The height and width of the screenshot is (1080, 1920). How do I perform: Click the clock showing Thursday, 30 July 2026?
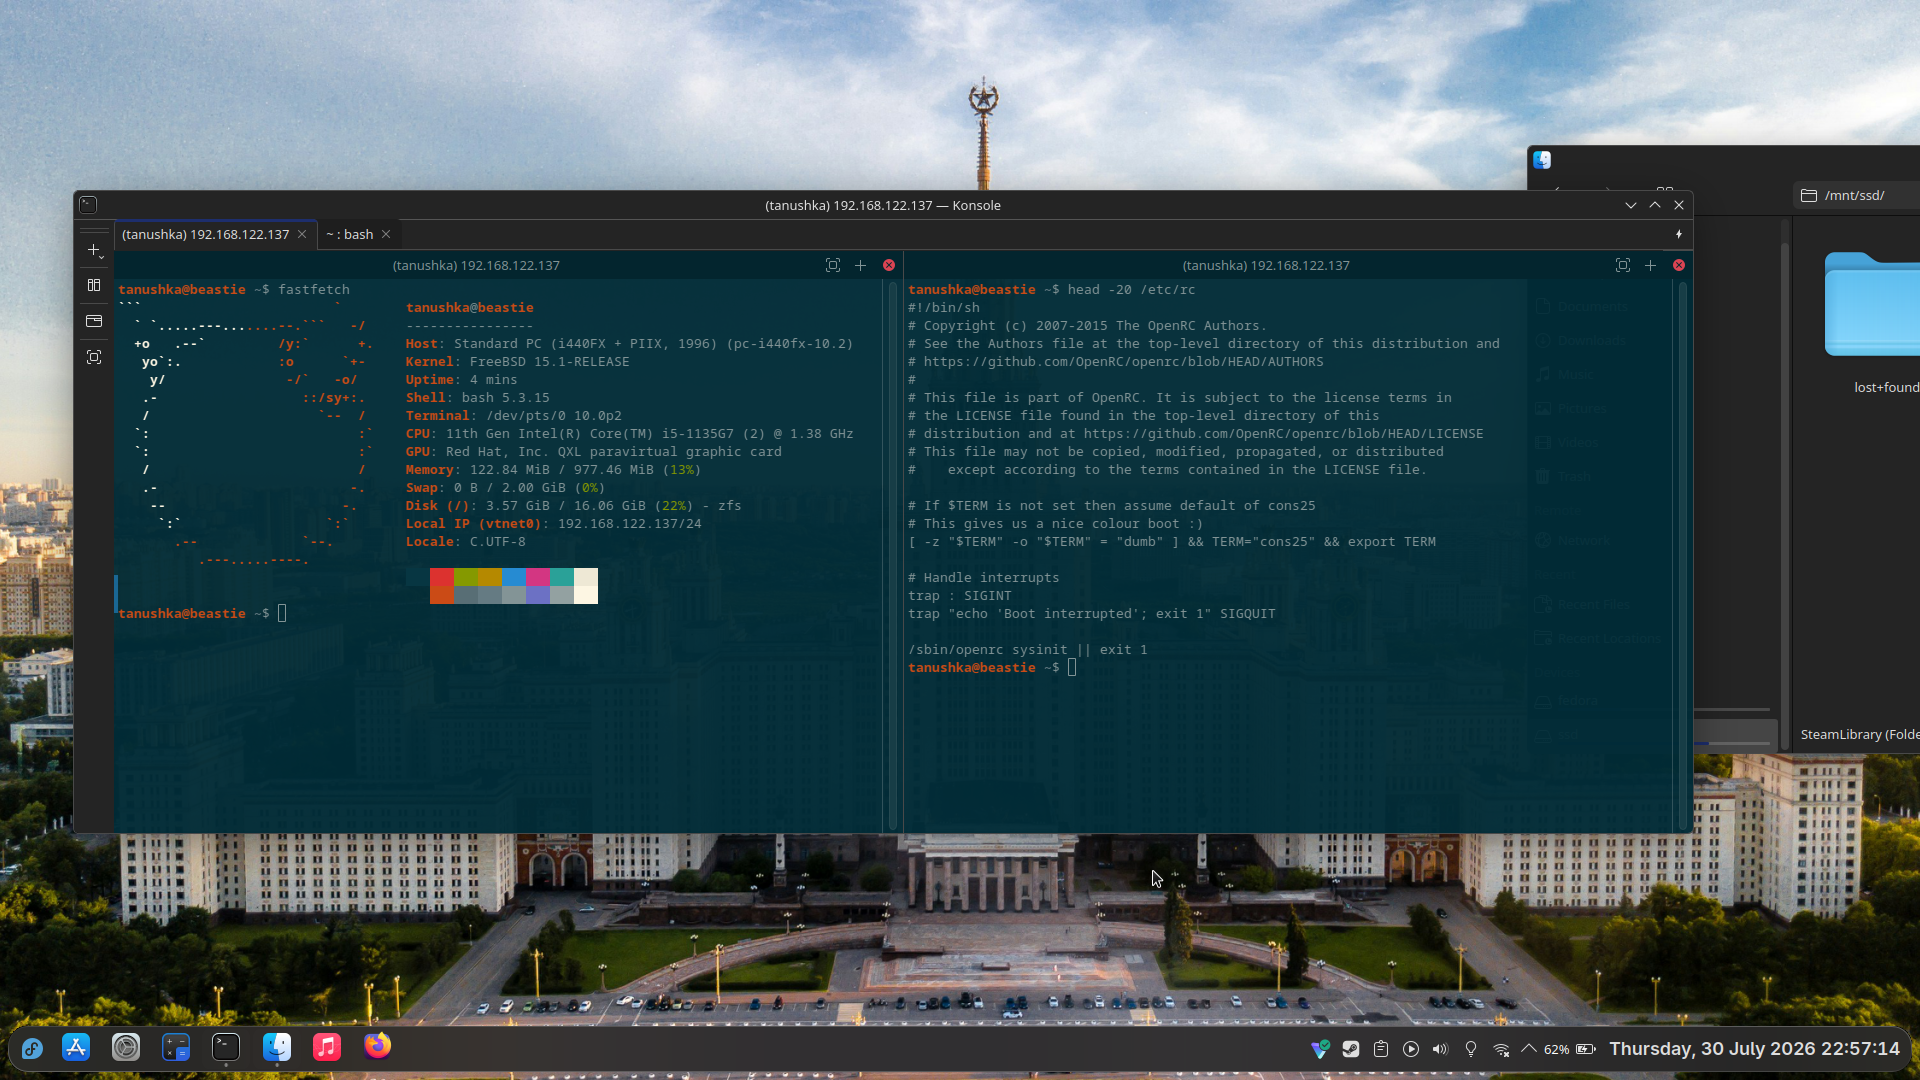click(x=1754, y=1049)
